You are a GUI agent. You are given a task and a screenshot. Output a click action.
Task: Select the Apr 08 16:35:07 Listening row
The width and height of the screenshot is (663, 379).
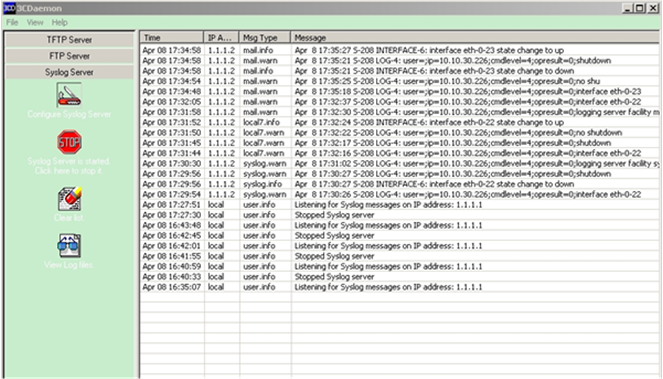[x=400, y=287]
